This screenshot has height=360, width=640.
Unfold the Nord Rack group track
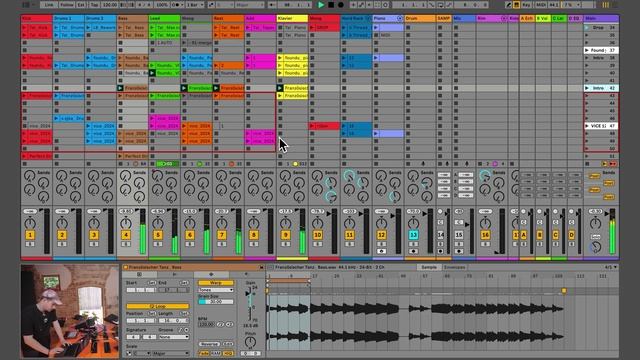[369, 18]
